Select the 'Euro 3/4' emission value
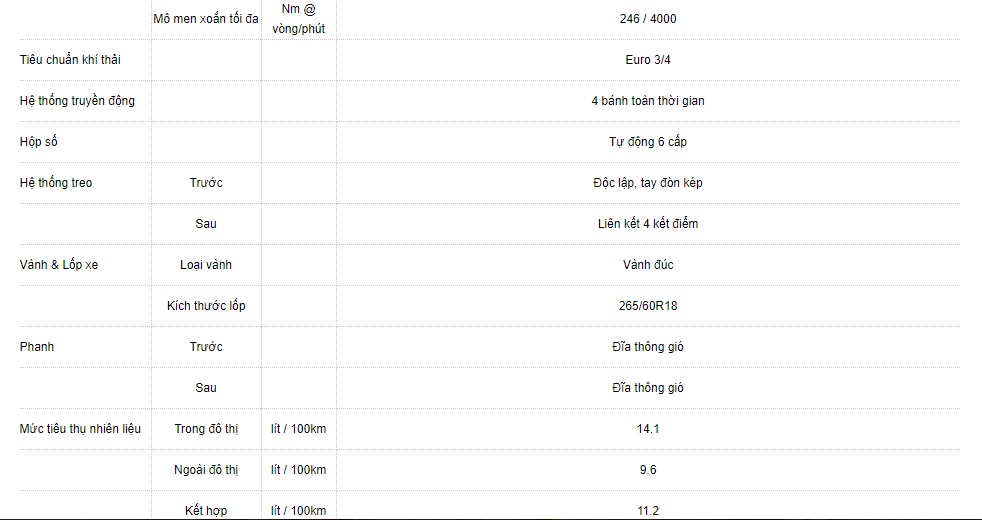Image resolution: width=982 pixels, height=520 pixels. click(x=648, y=60)
